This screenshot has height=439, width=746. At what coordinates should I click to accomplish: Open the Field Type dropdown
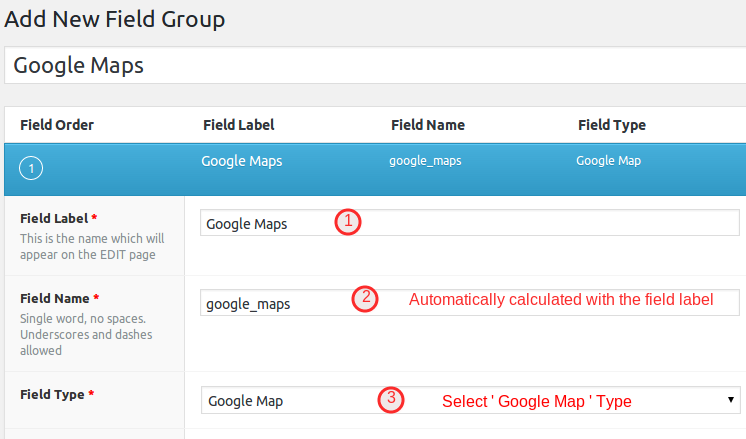[x=471, y=400]
